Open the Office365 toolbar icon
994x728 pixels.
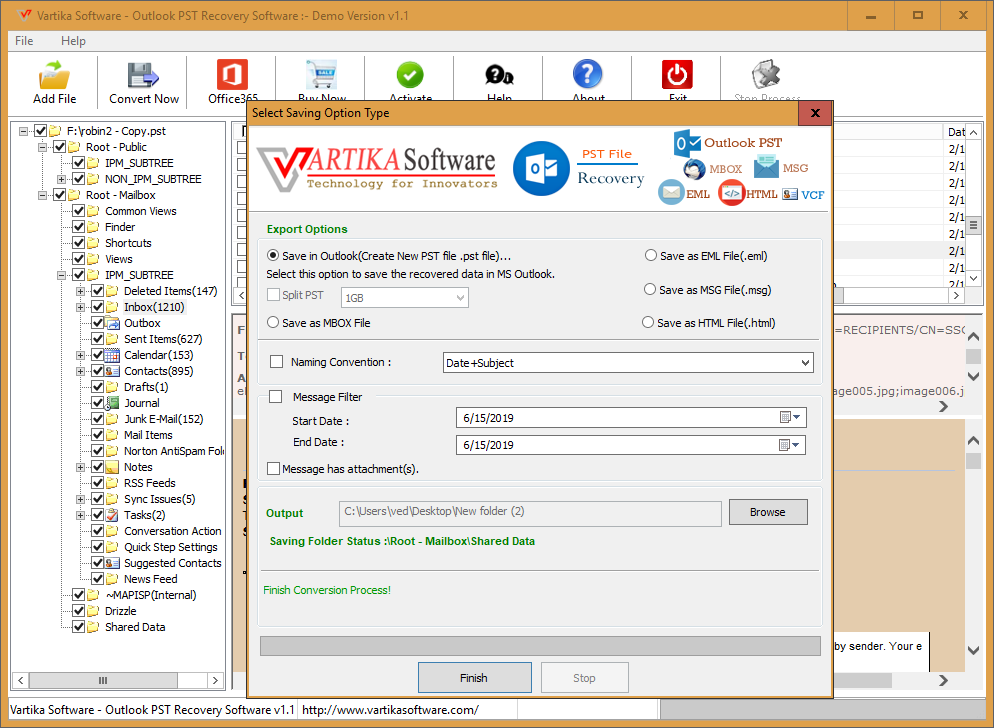(232, 75)
